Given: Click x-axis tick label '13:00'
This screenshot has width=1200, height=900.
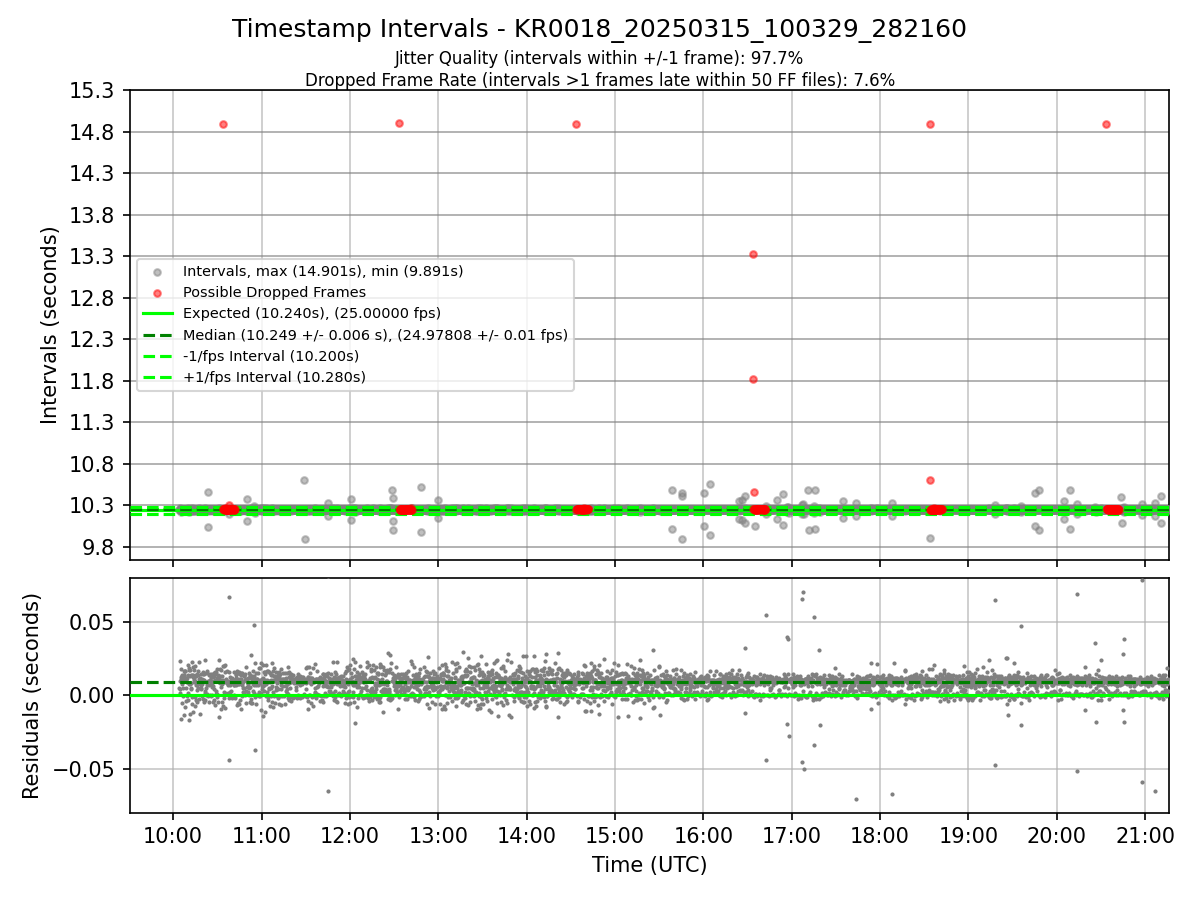Looking at the screenshot, I should tap(438, 835).
